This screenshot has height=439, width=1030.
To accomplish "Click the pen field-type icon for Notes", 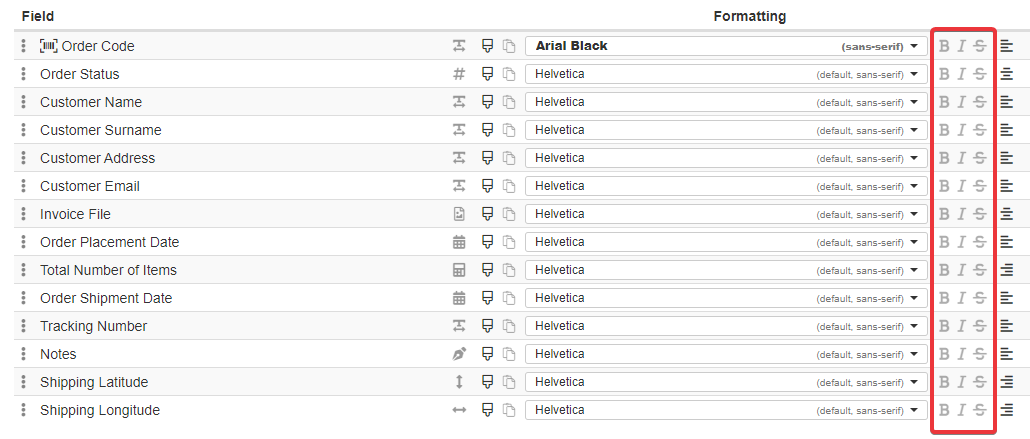I will [x=459, y=354].
